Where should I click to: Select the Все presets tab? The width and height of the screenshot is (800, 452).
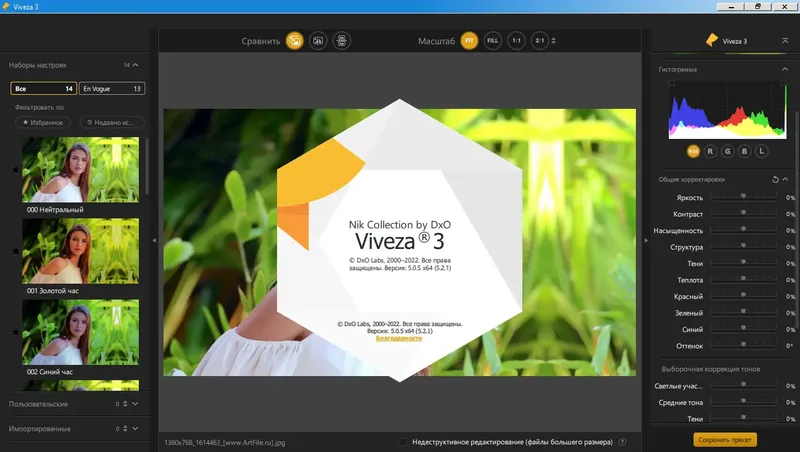[x=43, y=89]
